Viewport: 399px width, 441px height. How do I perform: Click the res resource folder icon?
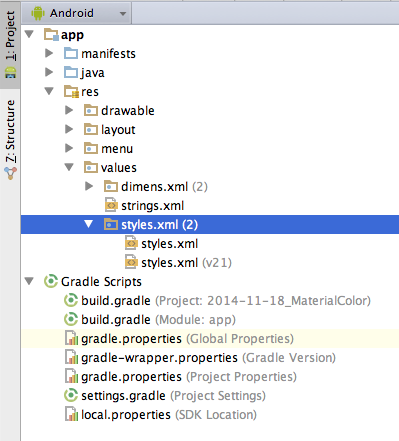(71, 92)
